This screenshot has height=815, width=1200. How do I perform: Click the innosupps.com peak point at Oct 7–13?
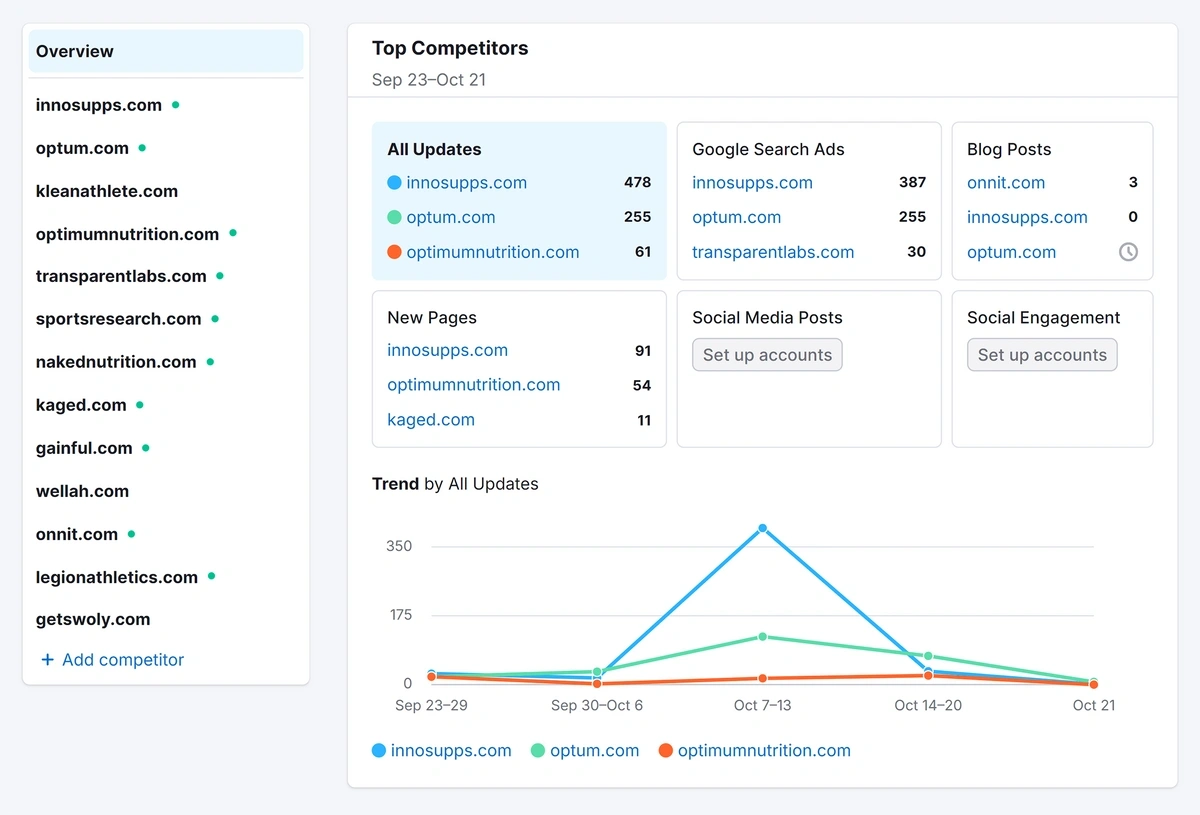(x=763, y=528)
